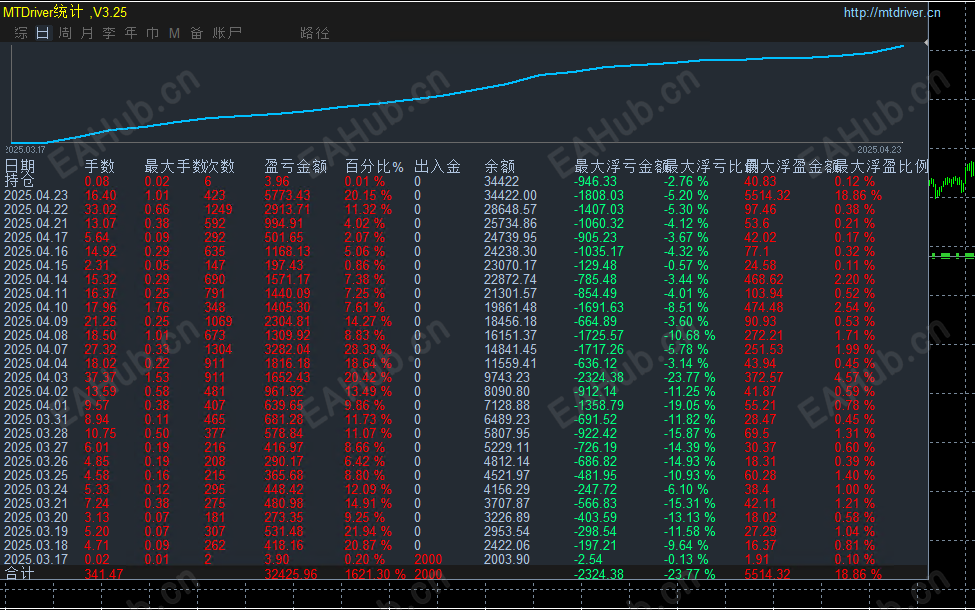Switch to the 月 monthly tab
Viewport: 975px width, 610px height.
[x=87, y=33]
